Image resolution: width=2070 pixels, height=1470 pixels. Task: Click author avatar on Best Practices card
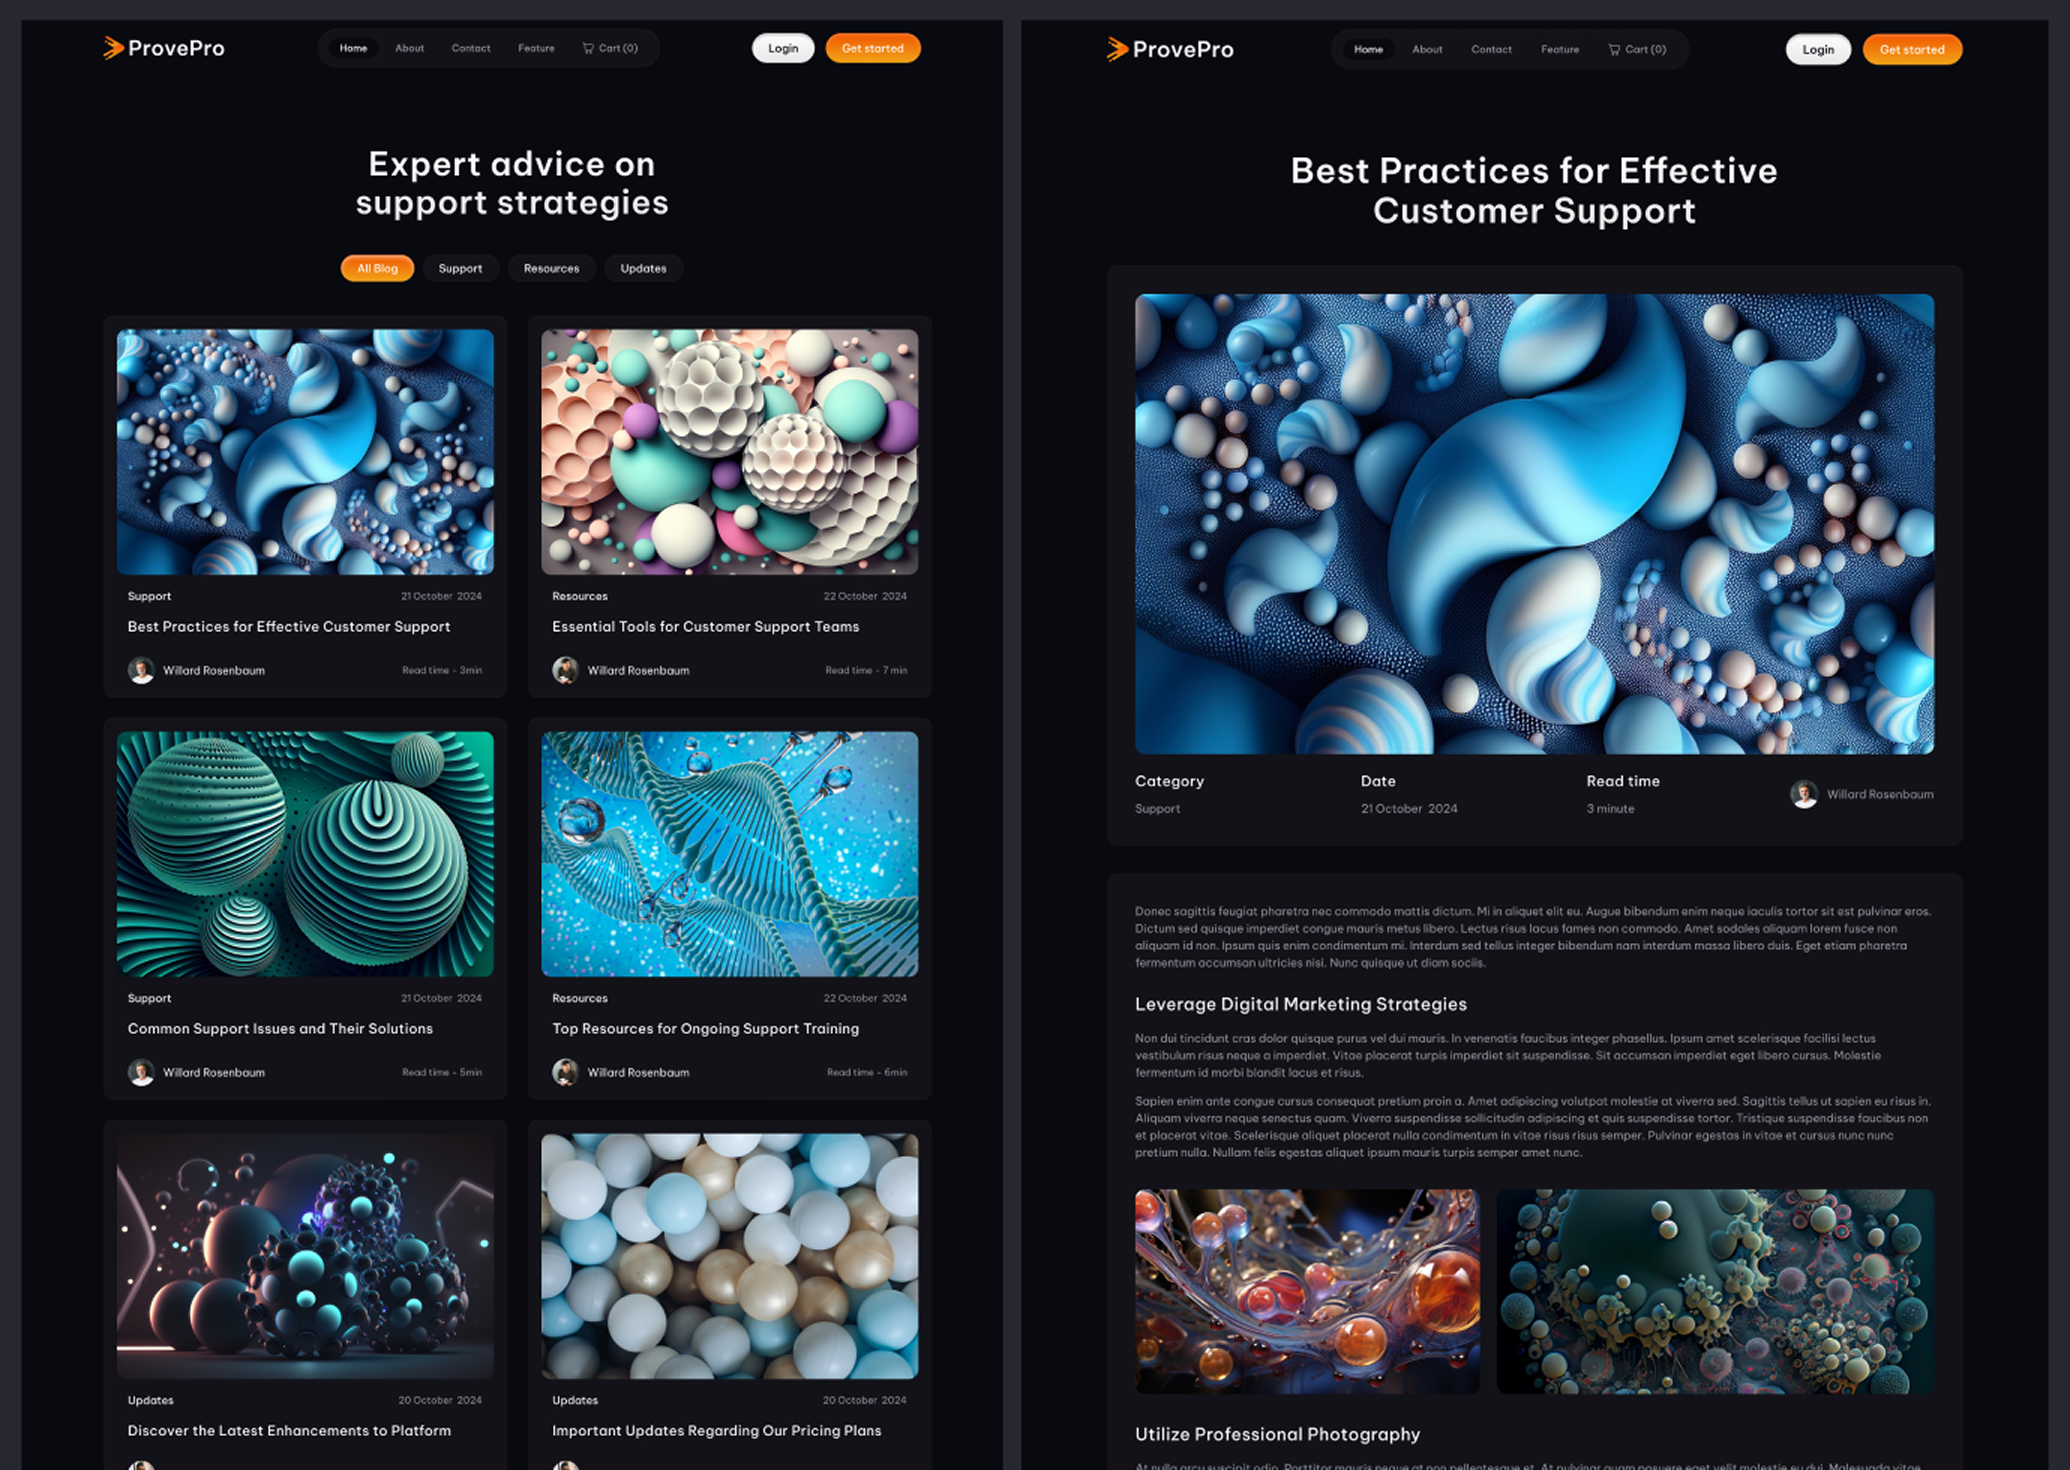141,670
